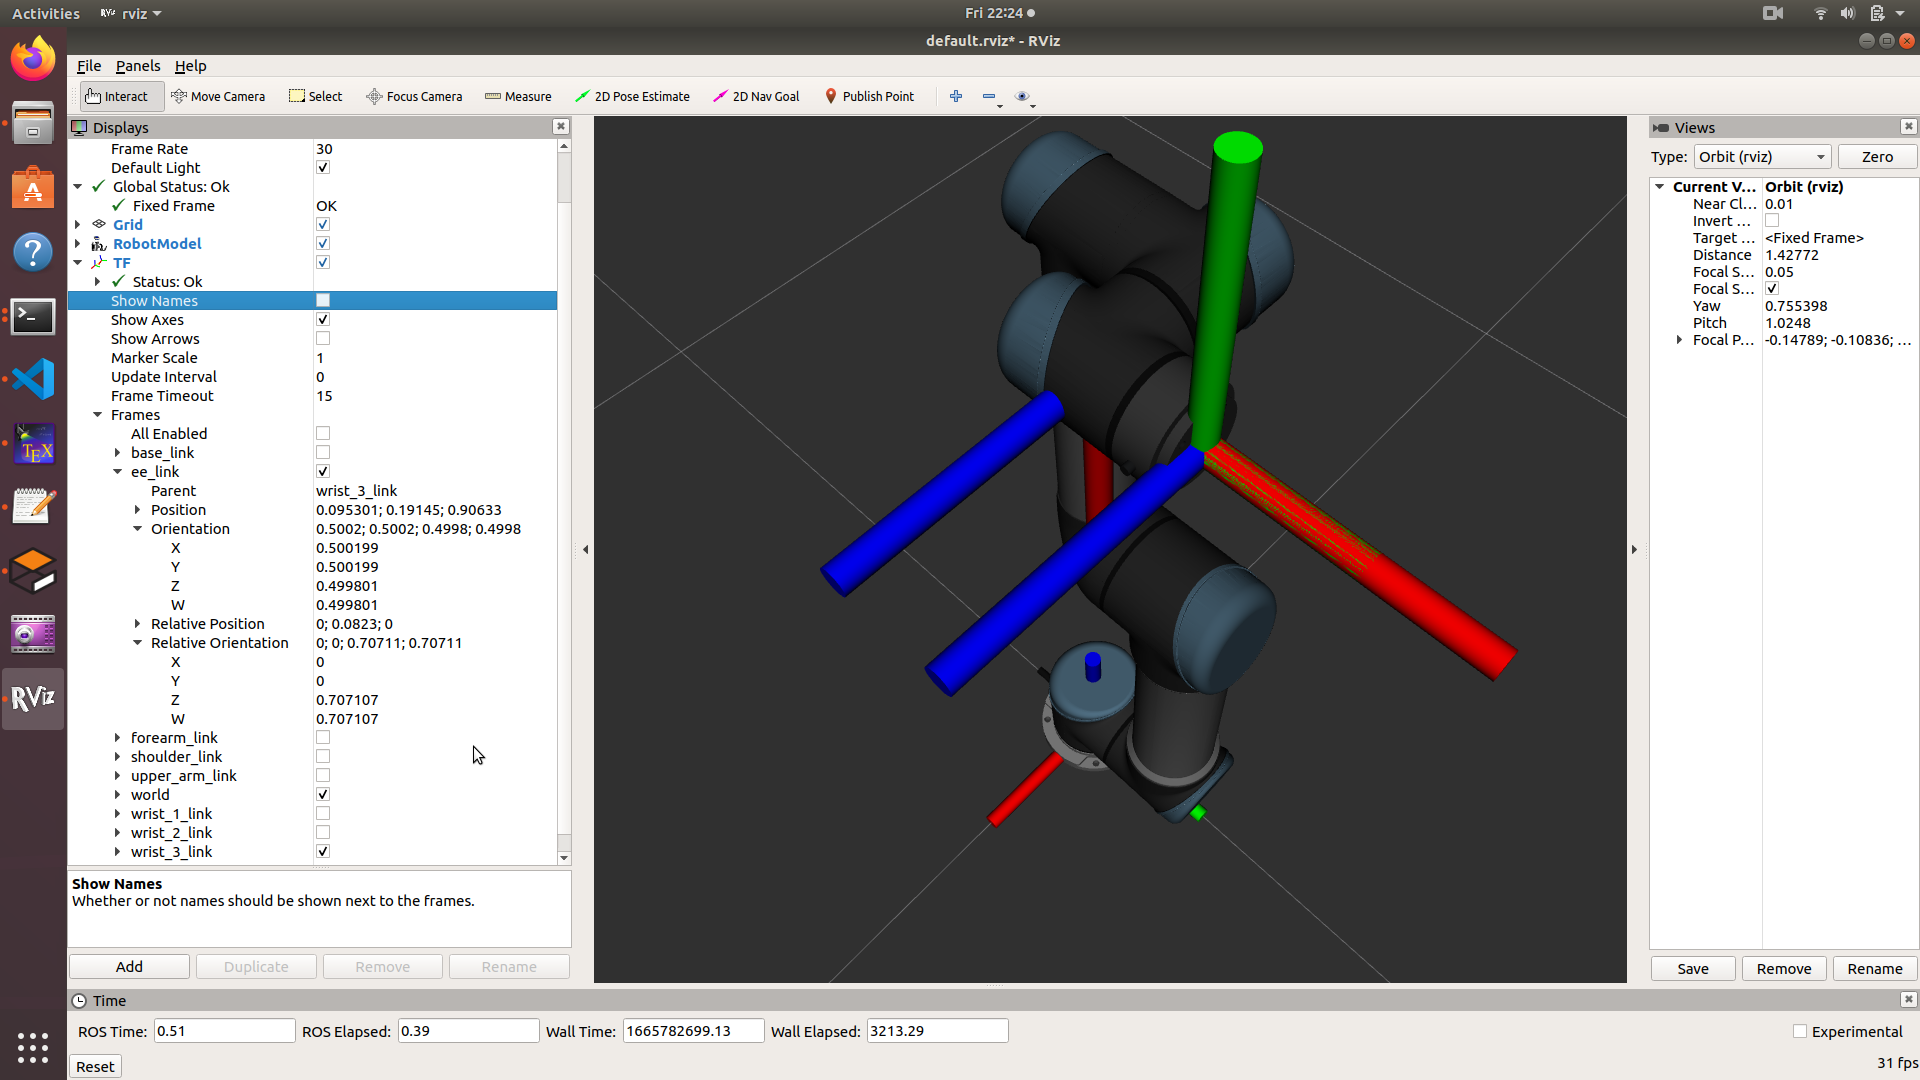This screenshot has height=1080, width=1920.
Task: Toggle the Default Light checkbox
Action: coord(323,168)
